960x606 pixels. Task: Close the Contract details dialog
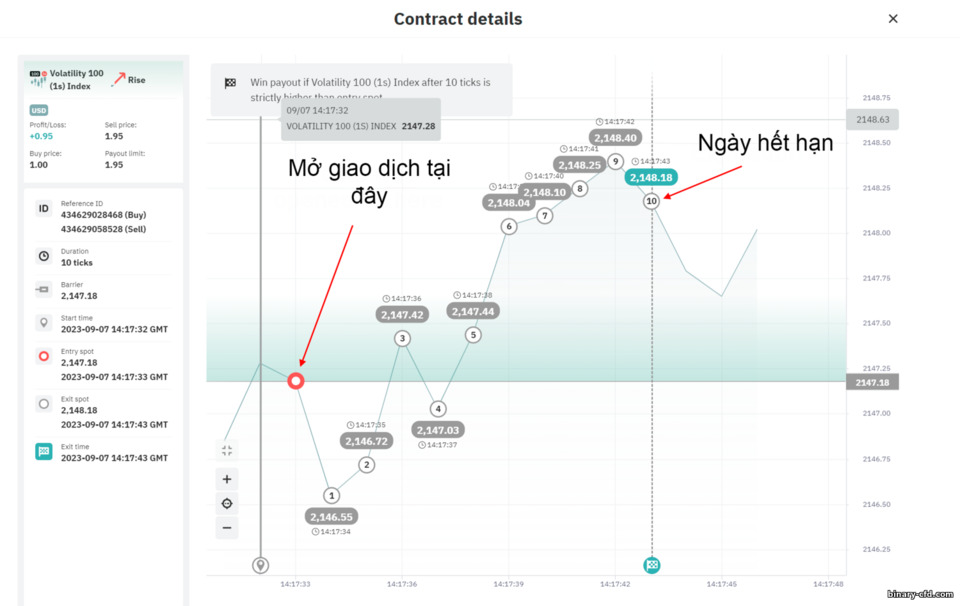pos(893,19)
